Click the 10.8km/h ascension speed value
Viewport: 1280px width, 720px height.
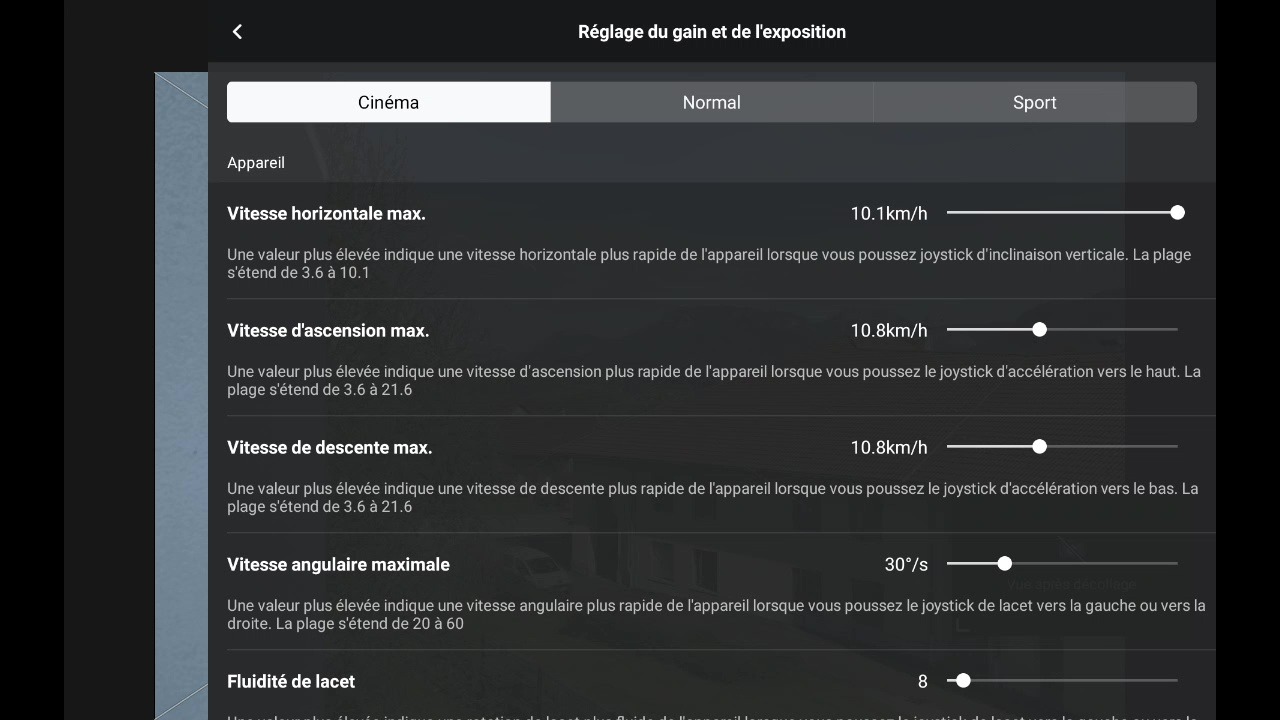pyautogui.click(x=889, y=330)
